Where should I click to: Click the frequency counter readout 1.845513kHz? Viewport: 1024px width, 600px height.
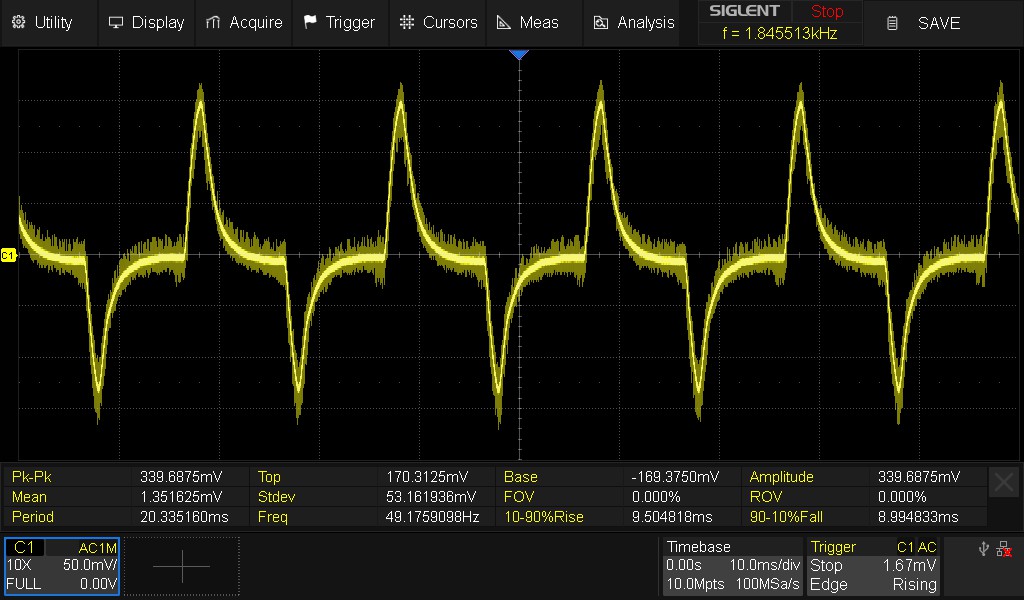click(780, 33)
